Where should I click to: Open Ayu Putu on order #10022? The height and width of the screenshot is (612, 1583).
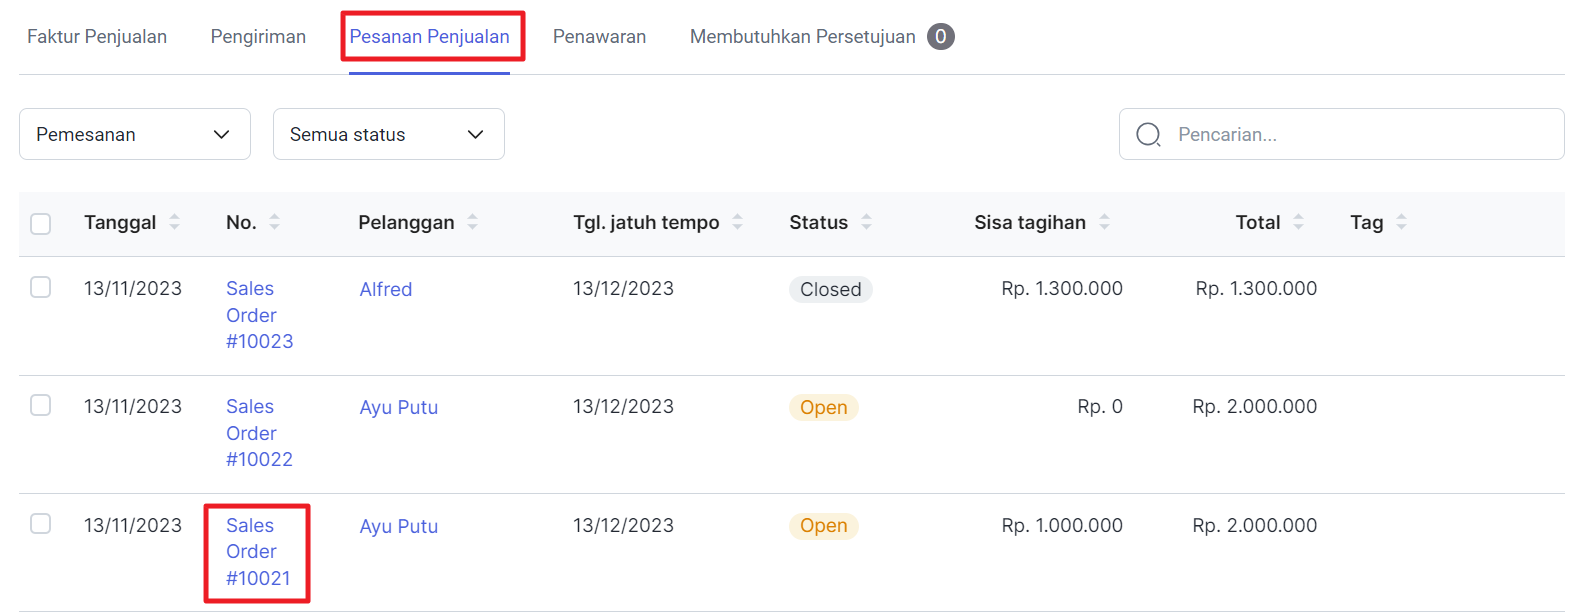(399, 407)
